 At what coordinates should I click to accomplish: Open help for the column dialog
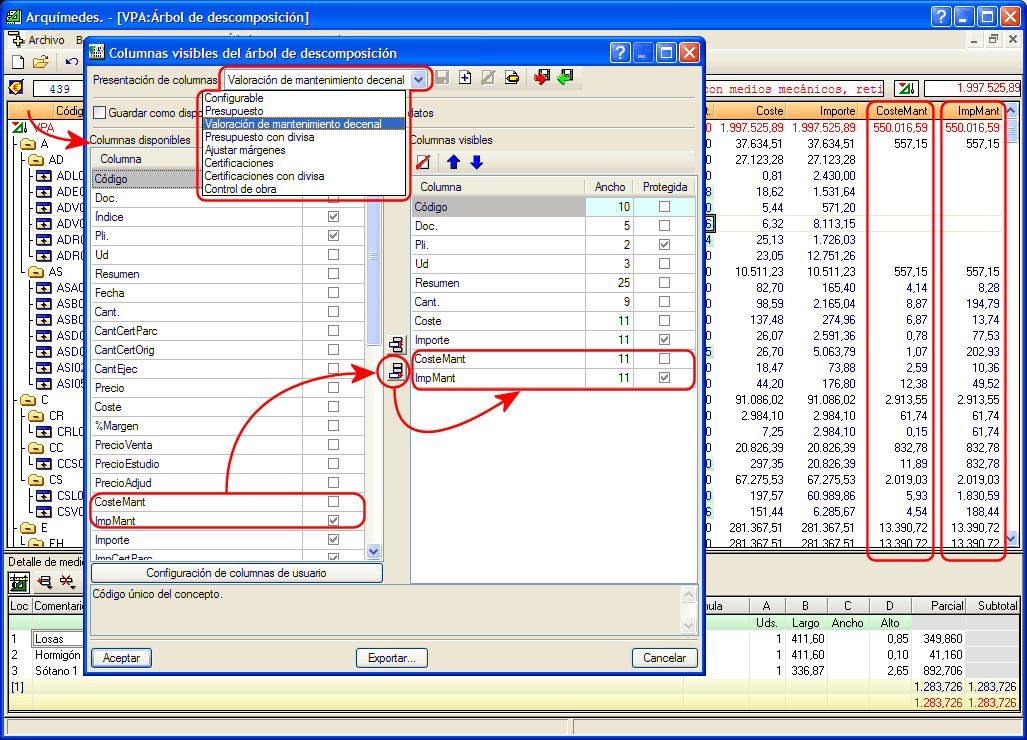tap(620, 52)
